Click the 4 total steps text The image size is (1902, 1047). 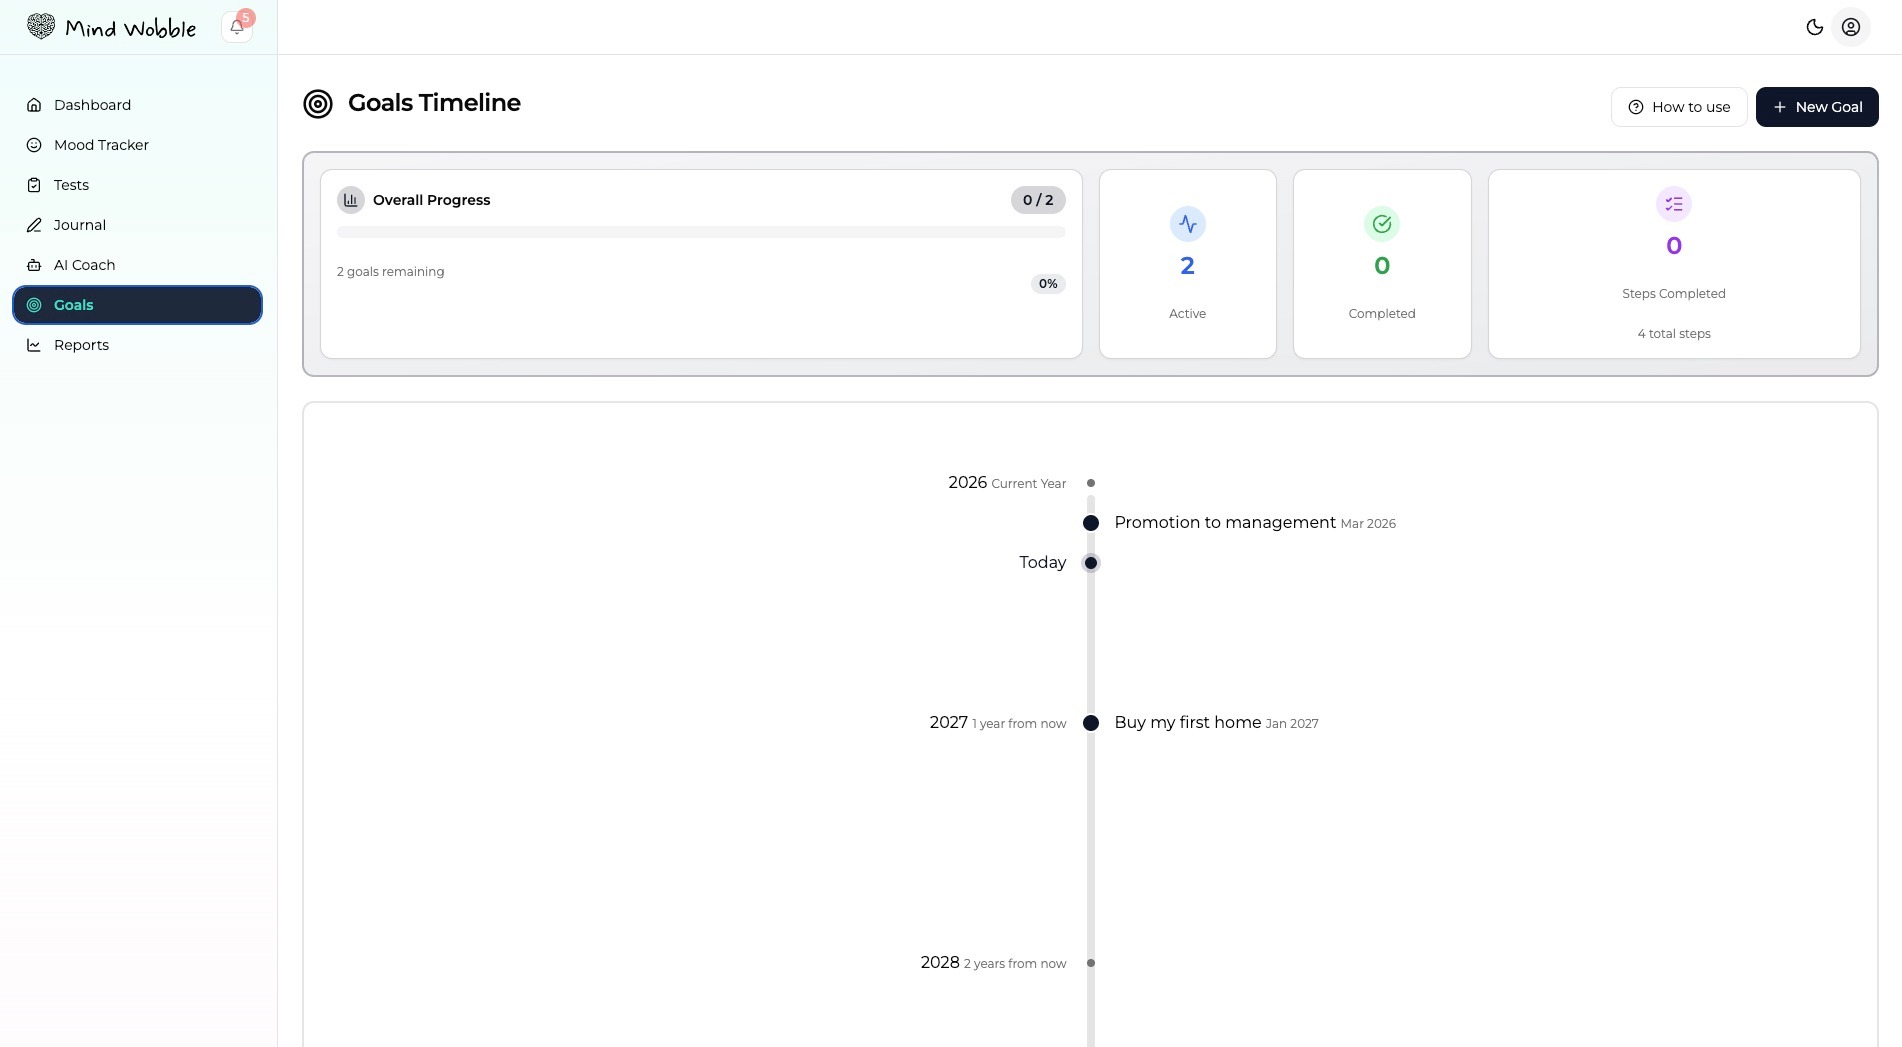[x=1674, y=334]
